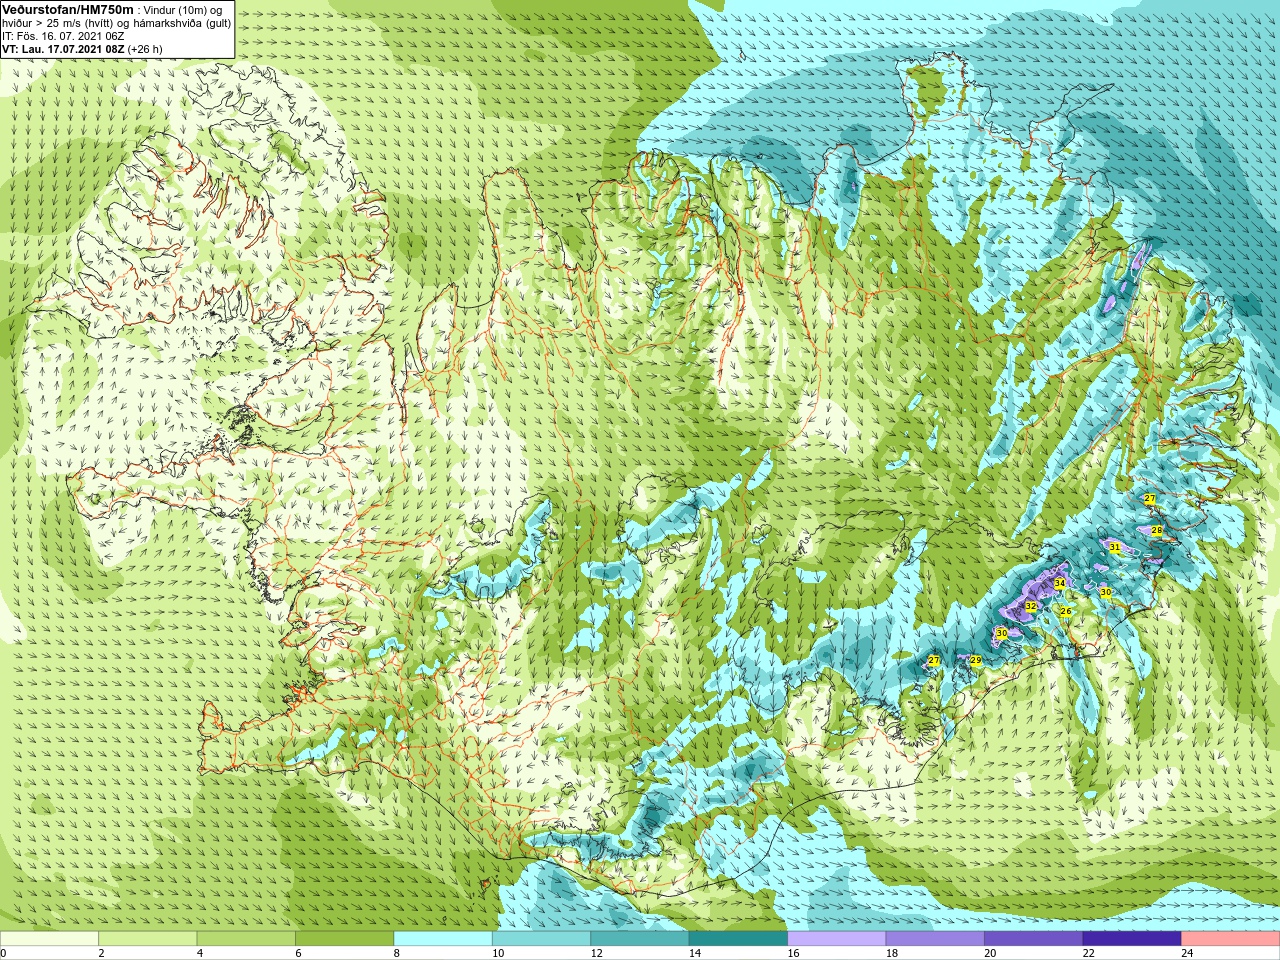This screenshot has height=960, width=1280.
Task: Select the dark indigo 22–24 m/s legend swatch
Action: tap(1132, 938)
